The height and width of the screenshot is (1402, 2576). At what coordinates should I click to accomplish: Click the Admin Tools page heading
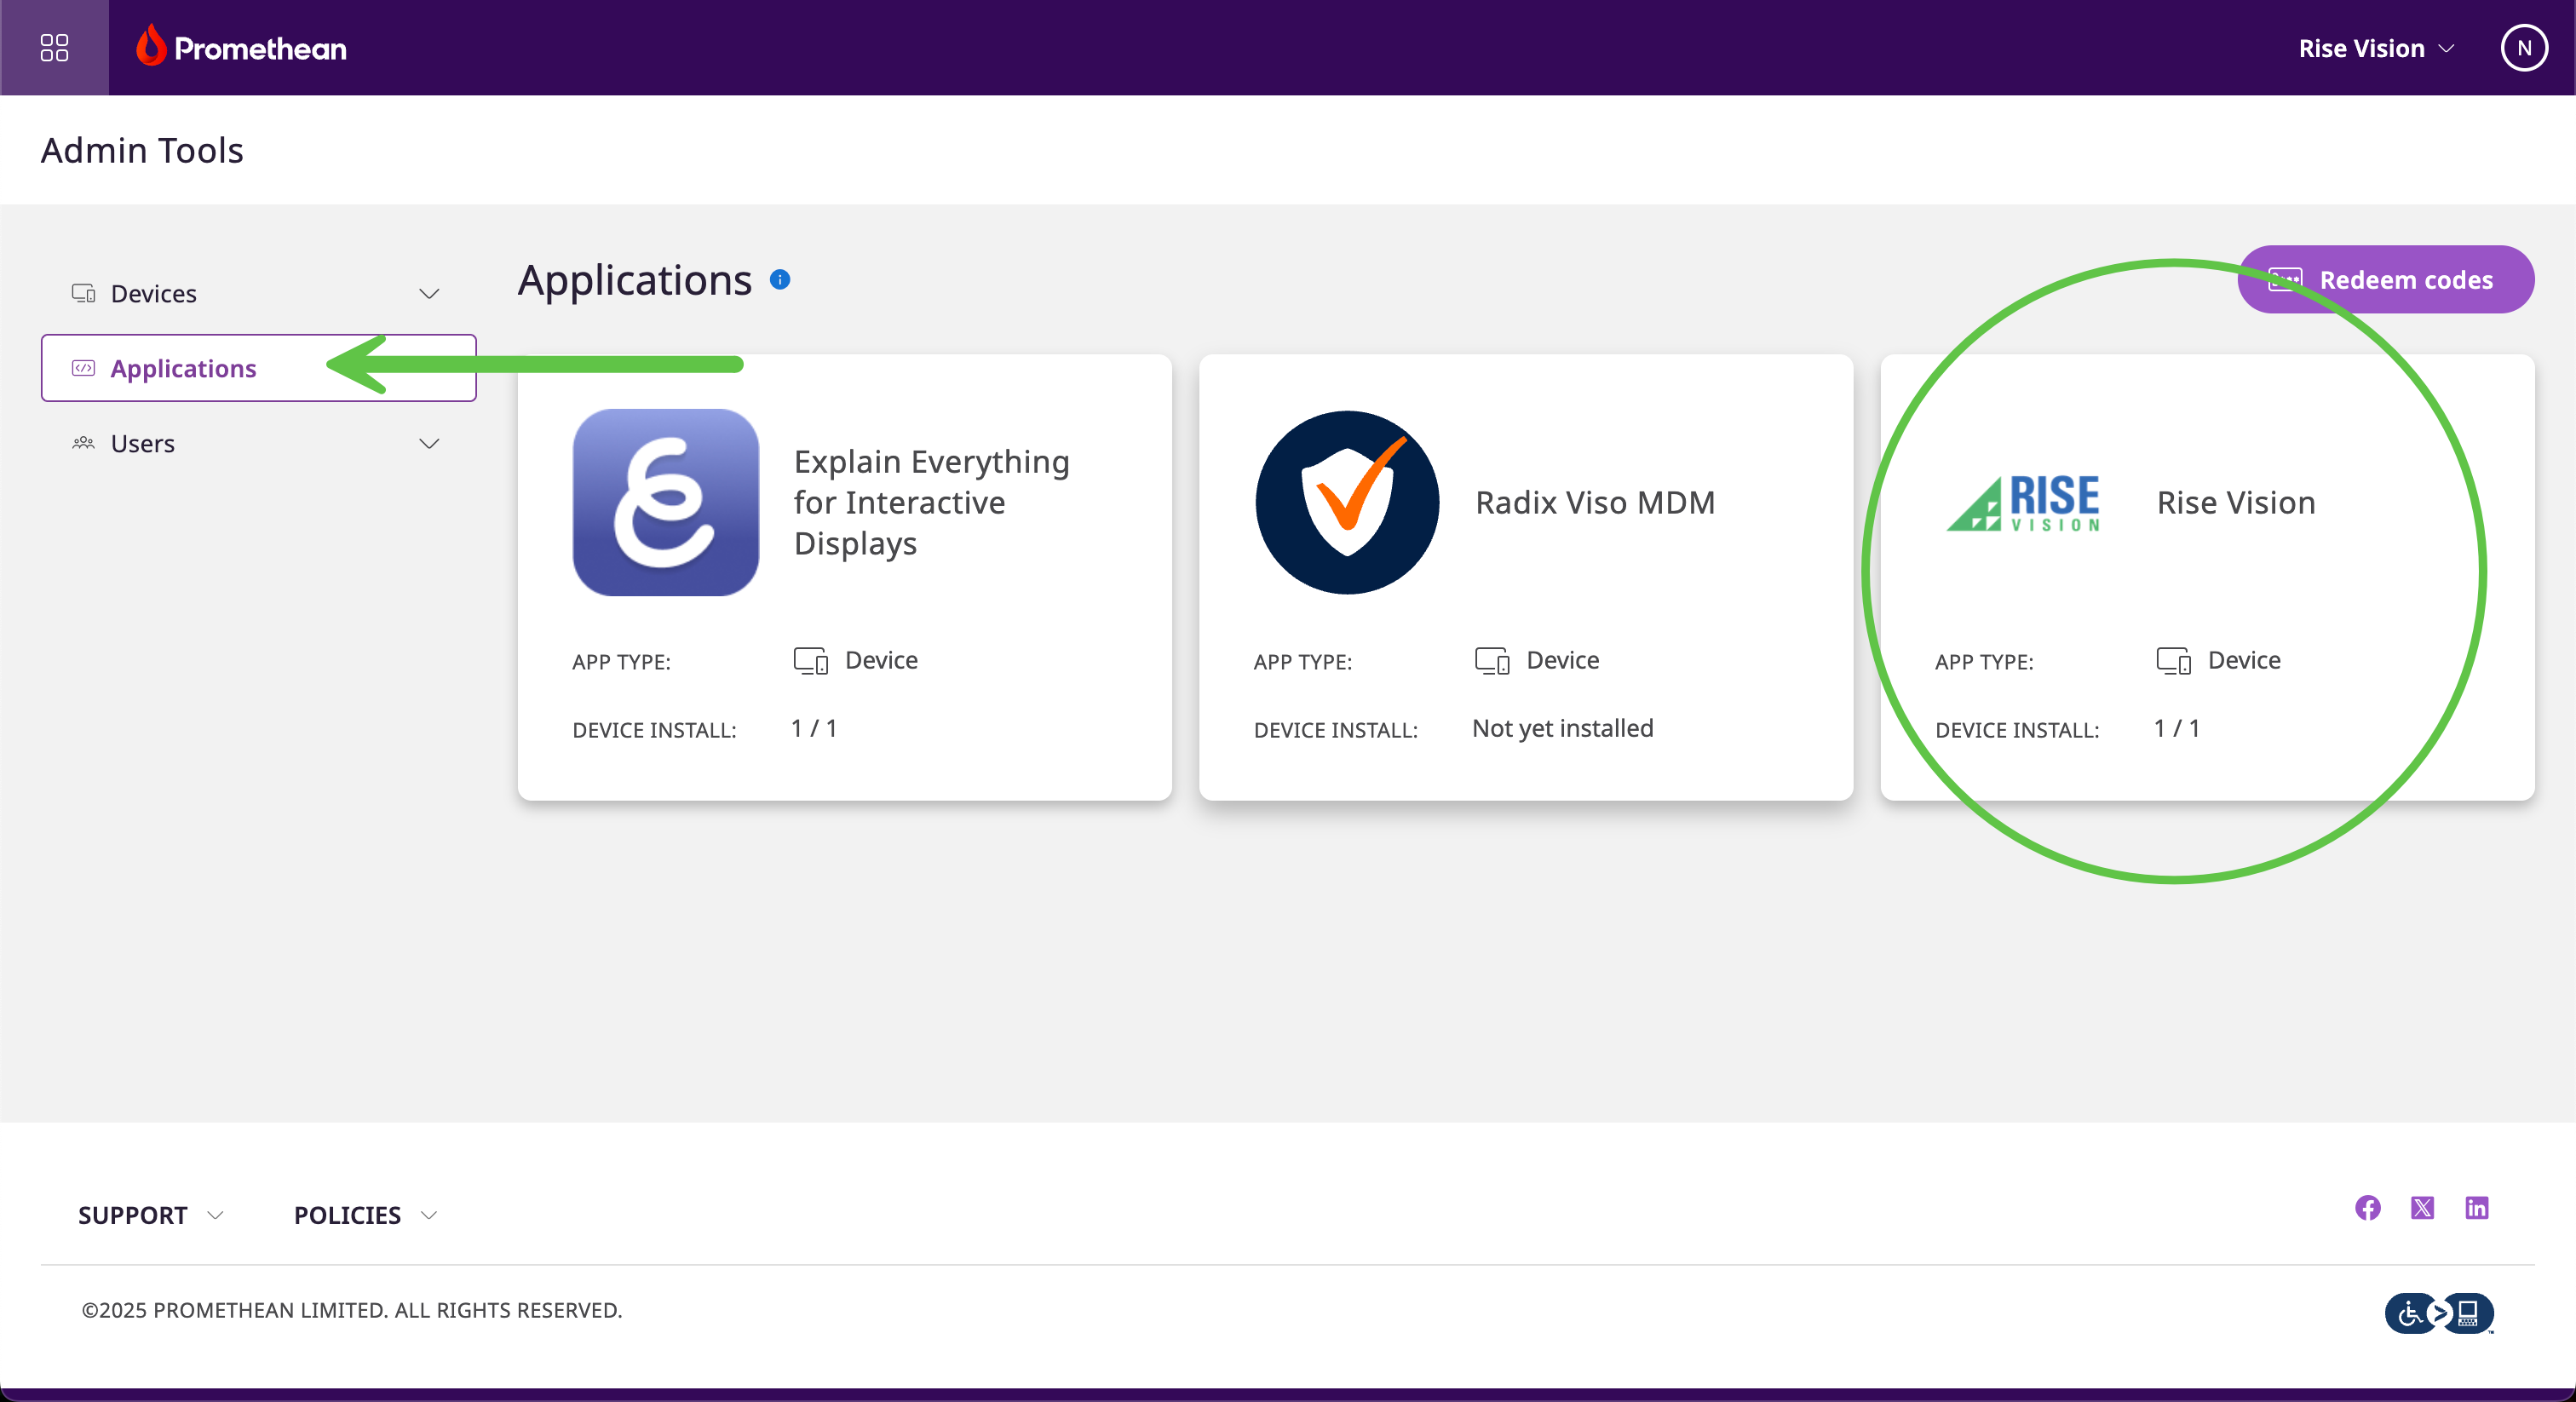point(142,150)
